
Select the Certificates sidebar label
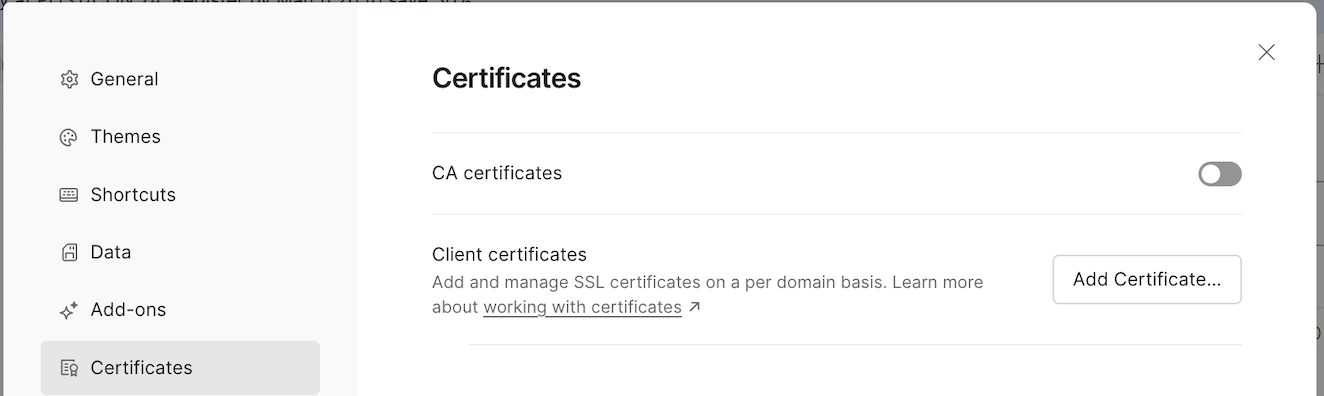click(141, 368)
